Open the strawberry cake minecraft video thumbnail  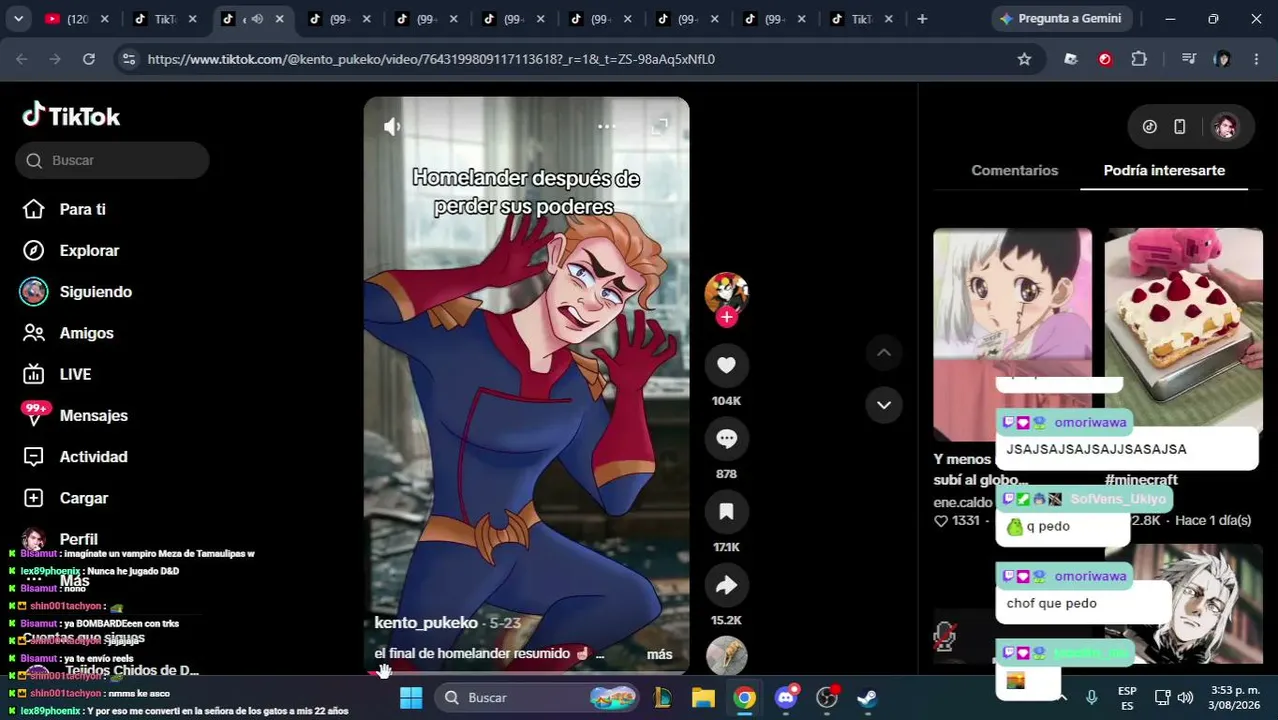(1184, 334)
